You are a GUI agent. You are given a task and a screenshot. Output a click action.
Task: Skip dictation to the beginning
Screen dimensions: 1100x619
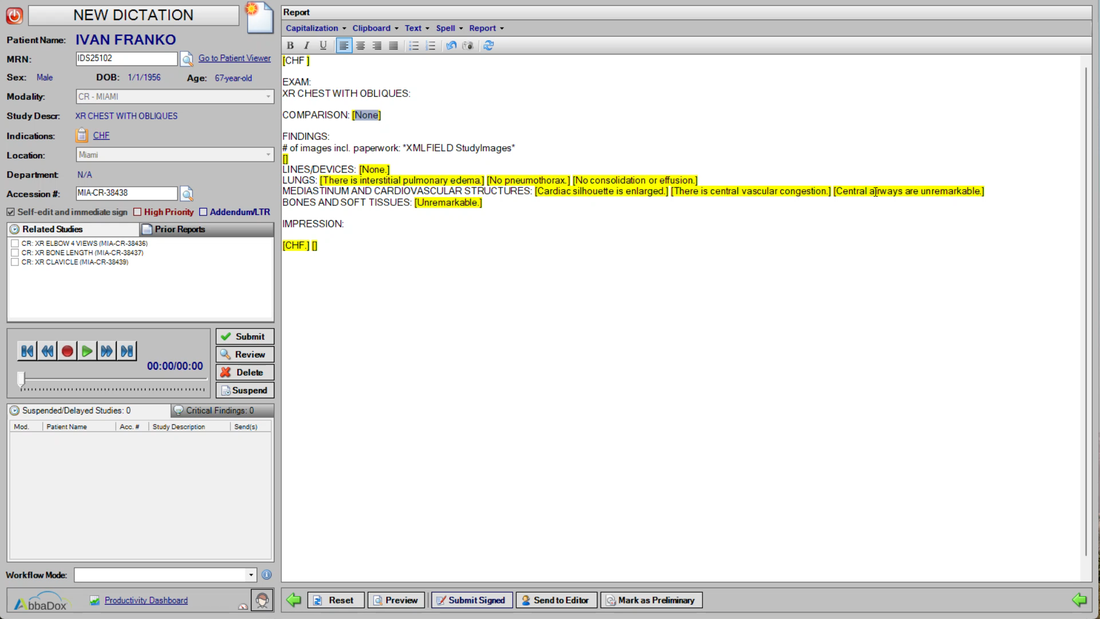click(x=27, y=351)
